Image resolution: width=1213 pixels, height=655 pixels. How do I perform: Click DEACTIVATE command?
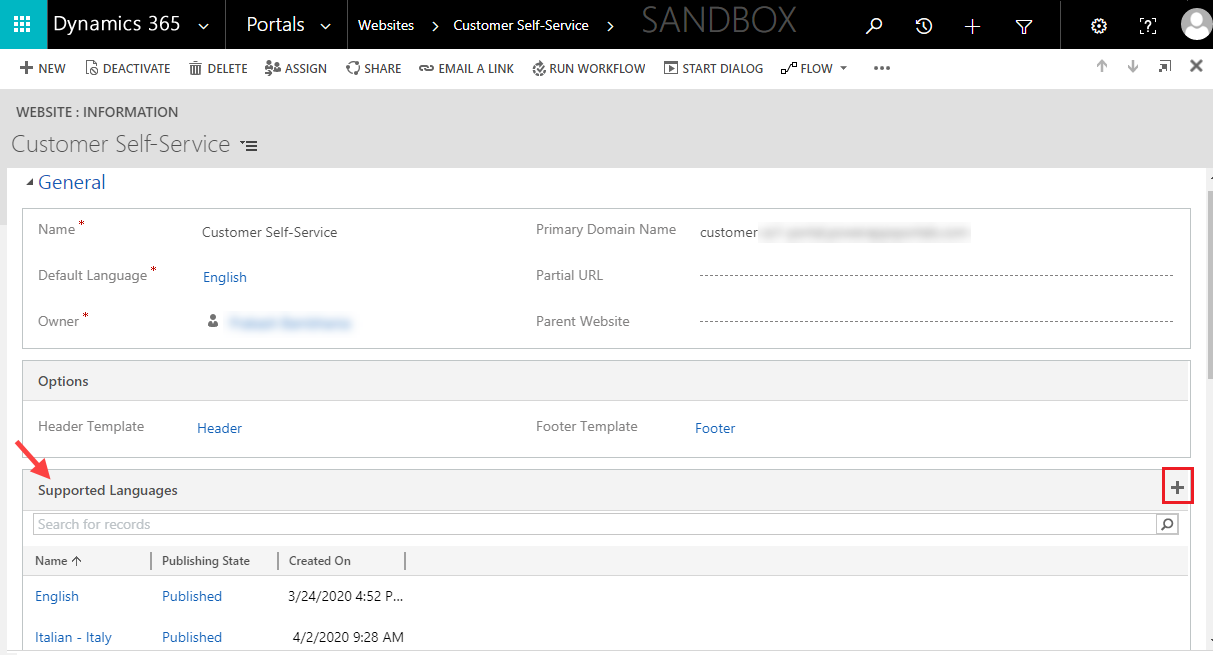pos(128,68)
